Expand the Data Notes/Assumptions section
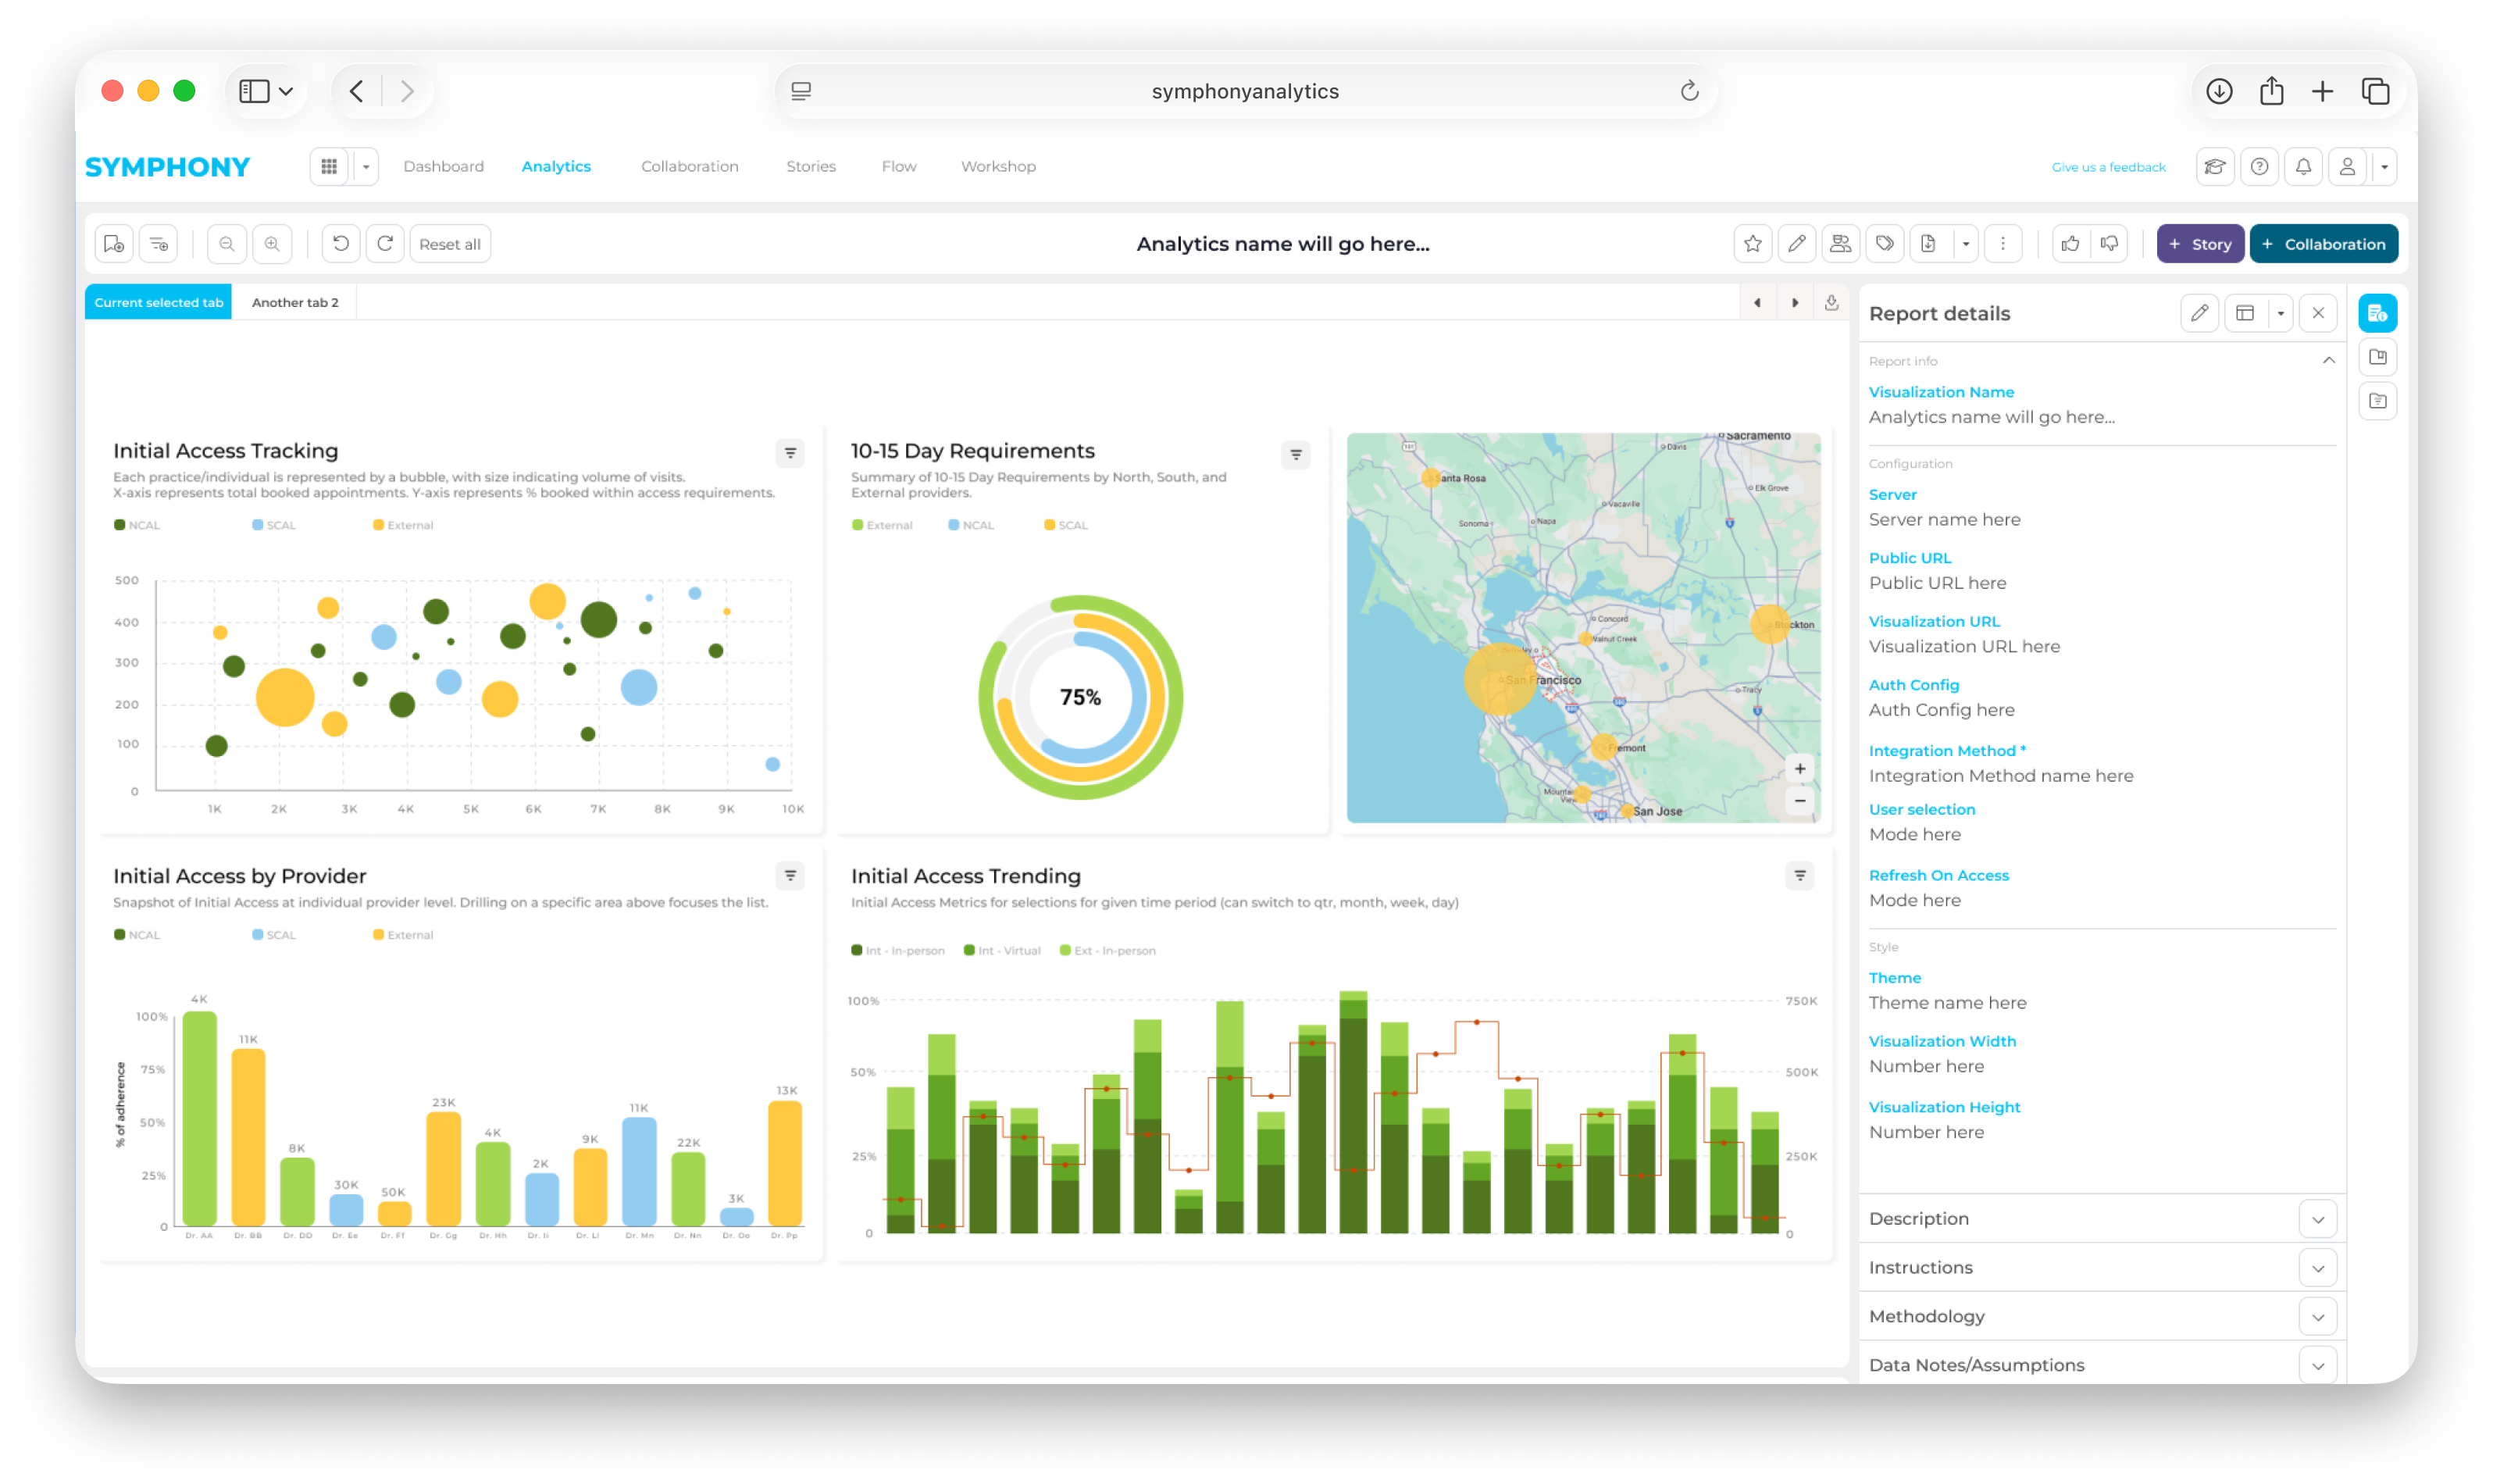The height and width of the screenshot is (1484, 2493). [2319, 1364]
